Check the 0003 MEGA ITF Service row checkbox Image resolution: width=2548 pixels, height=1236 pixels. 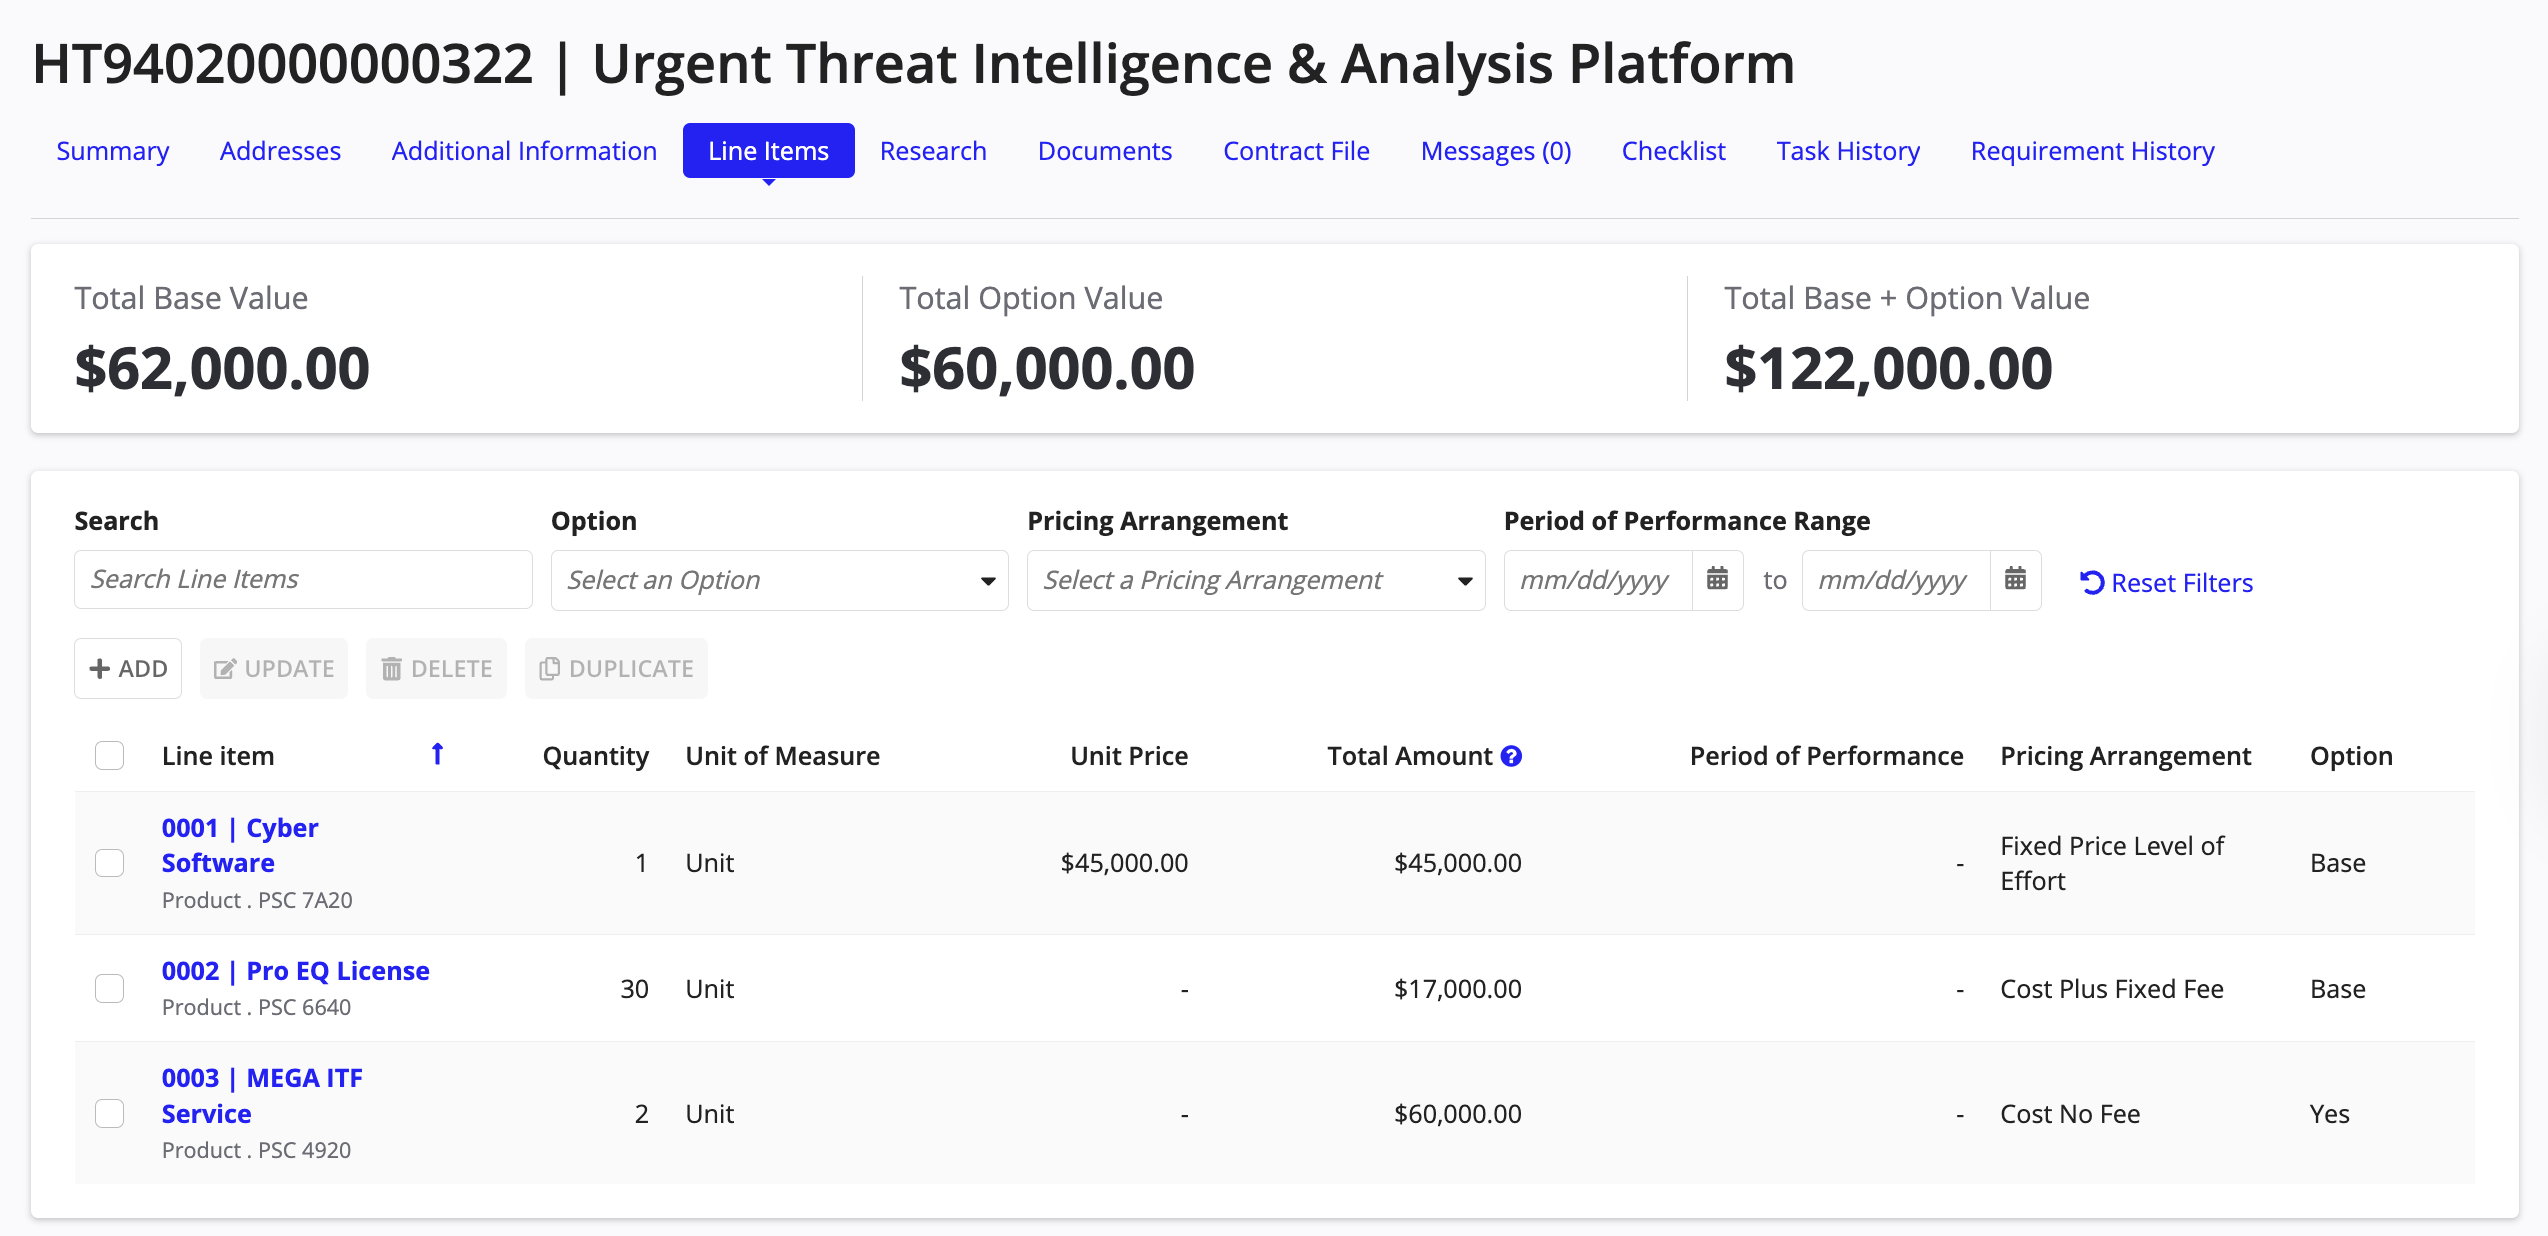[109, 1113]
